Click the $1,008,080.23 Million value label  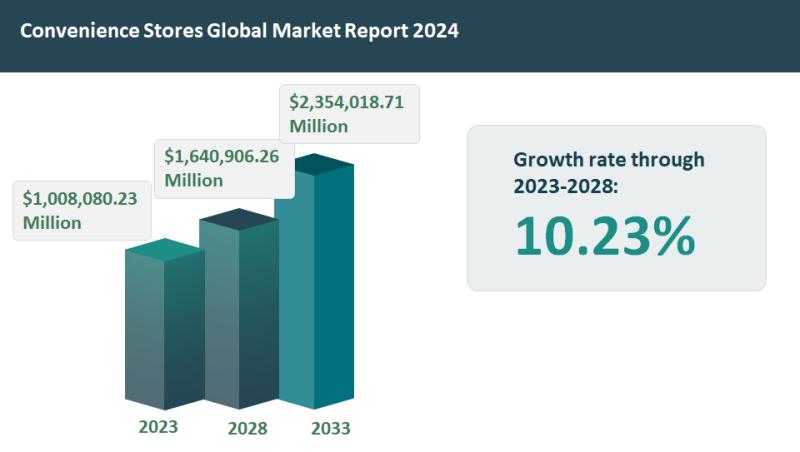pyautogui.click(x=82, y=211)
